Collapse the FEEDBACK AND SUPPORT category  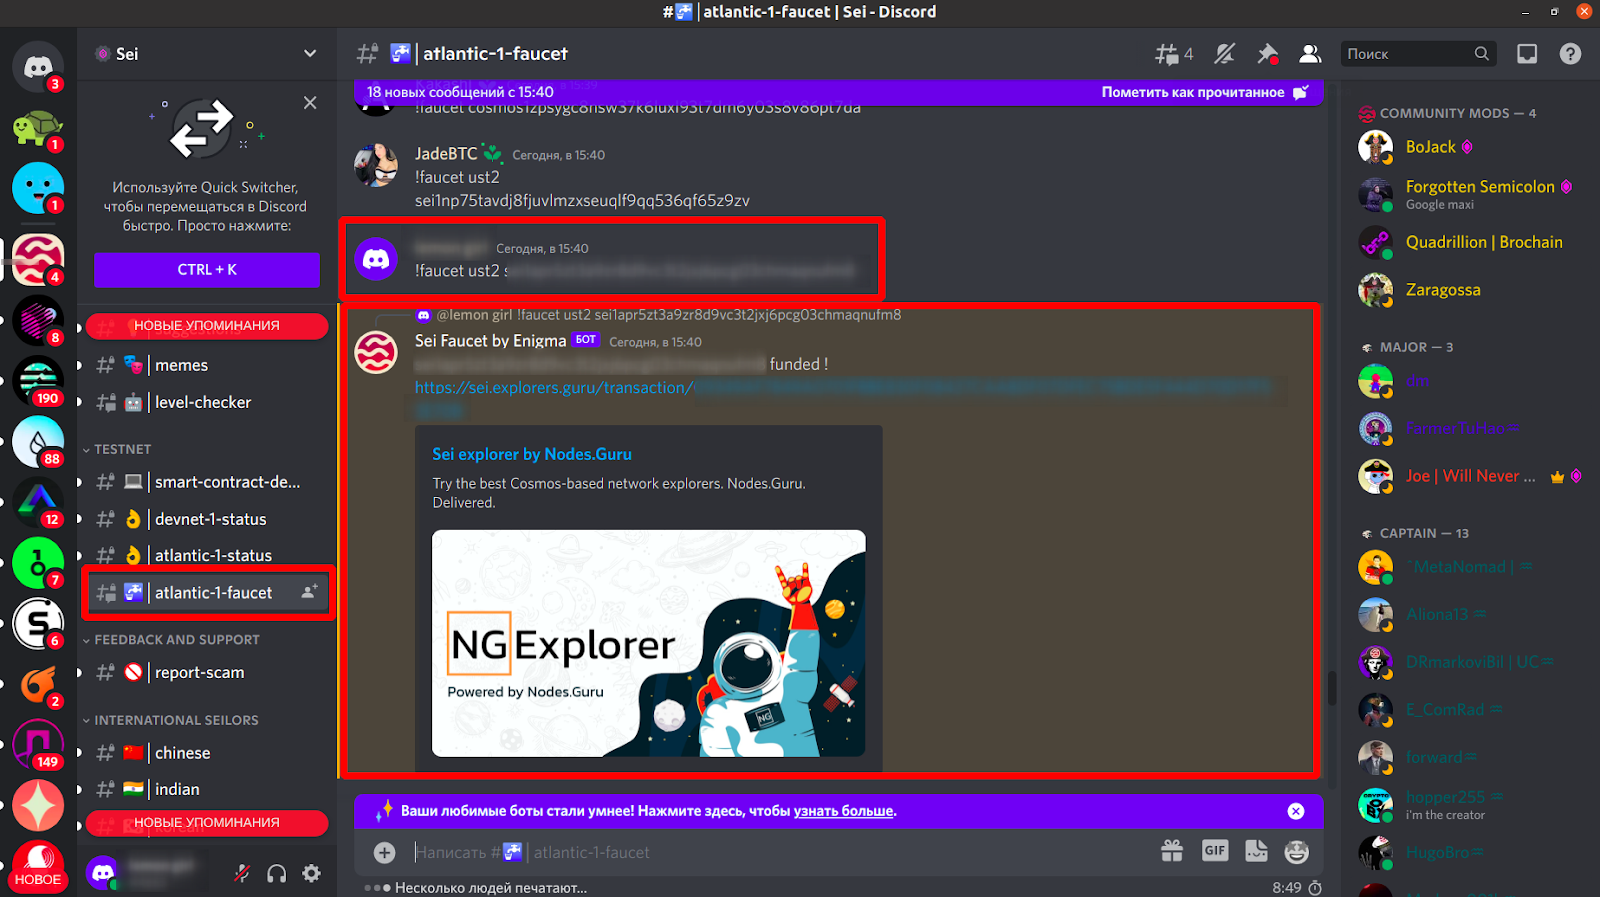pos(176,639)
